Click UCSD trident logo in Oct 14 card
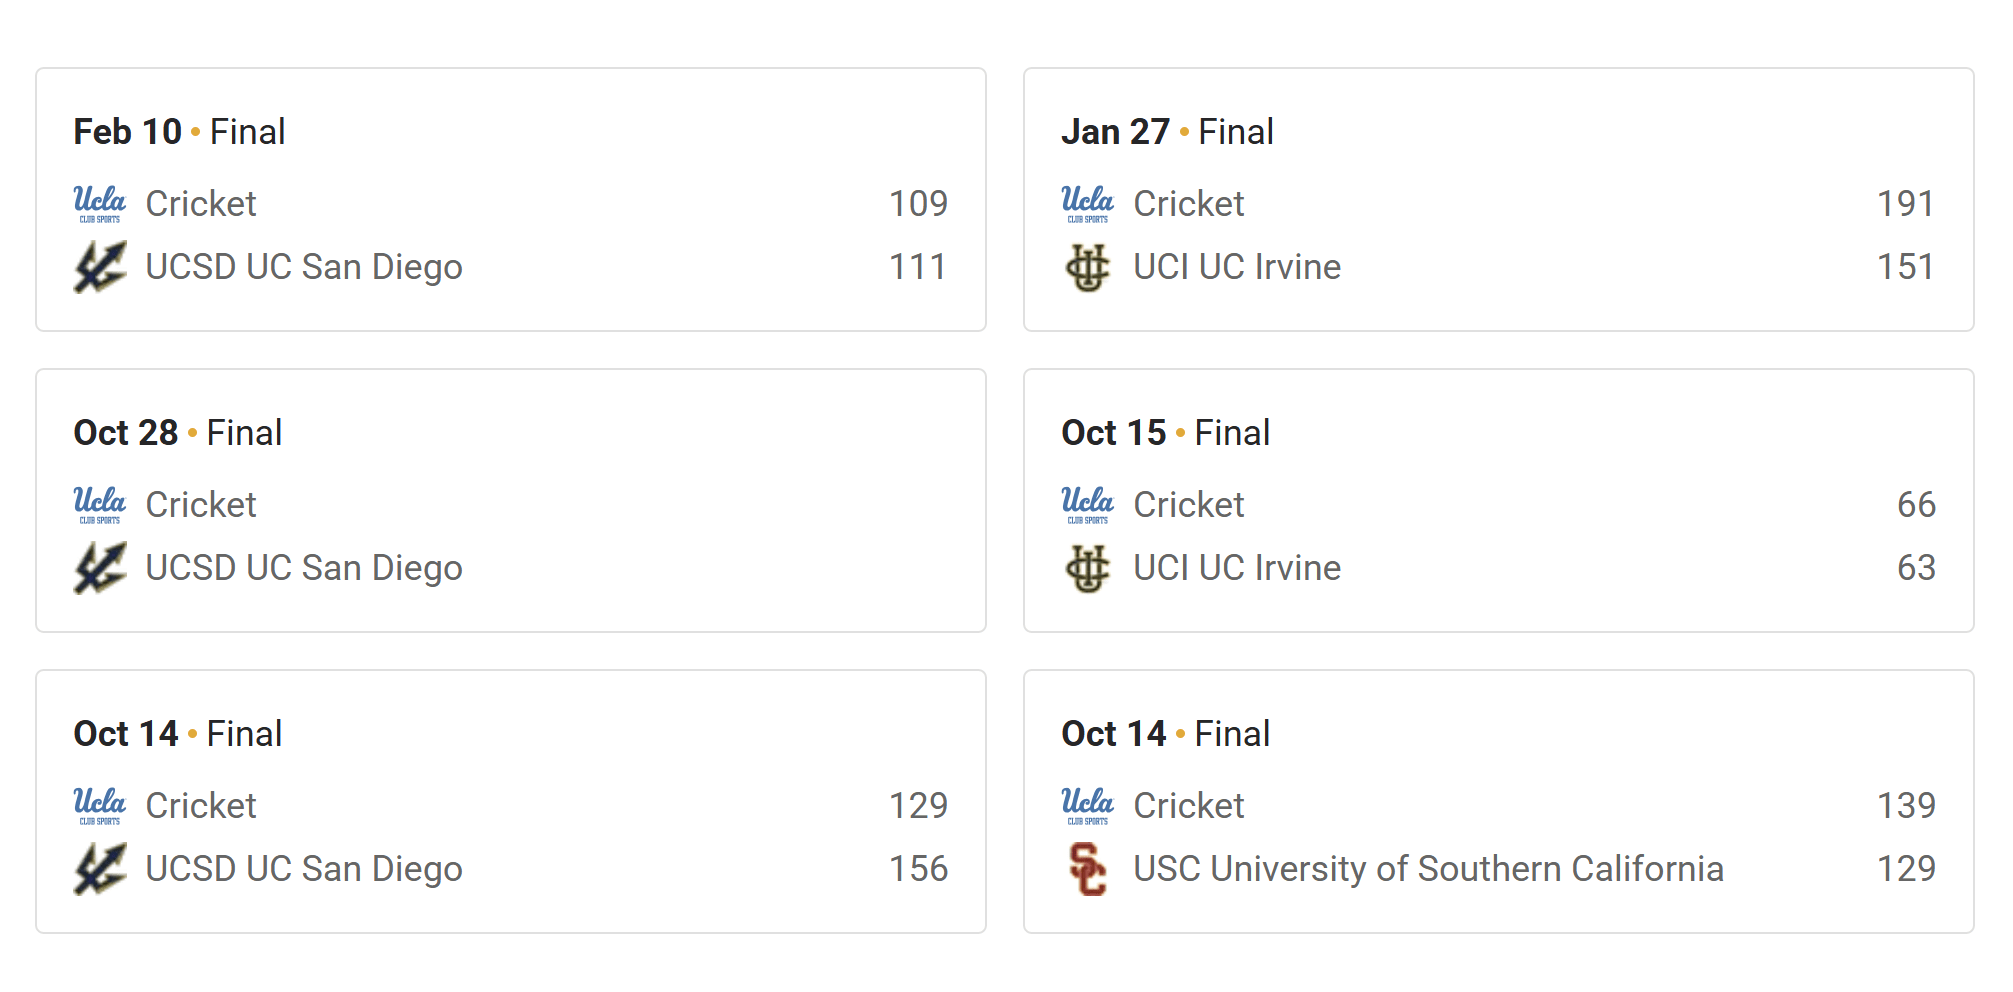2013x992 pixels. [x=100, y=869]
